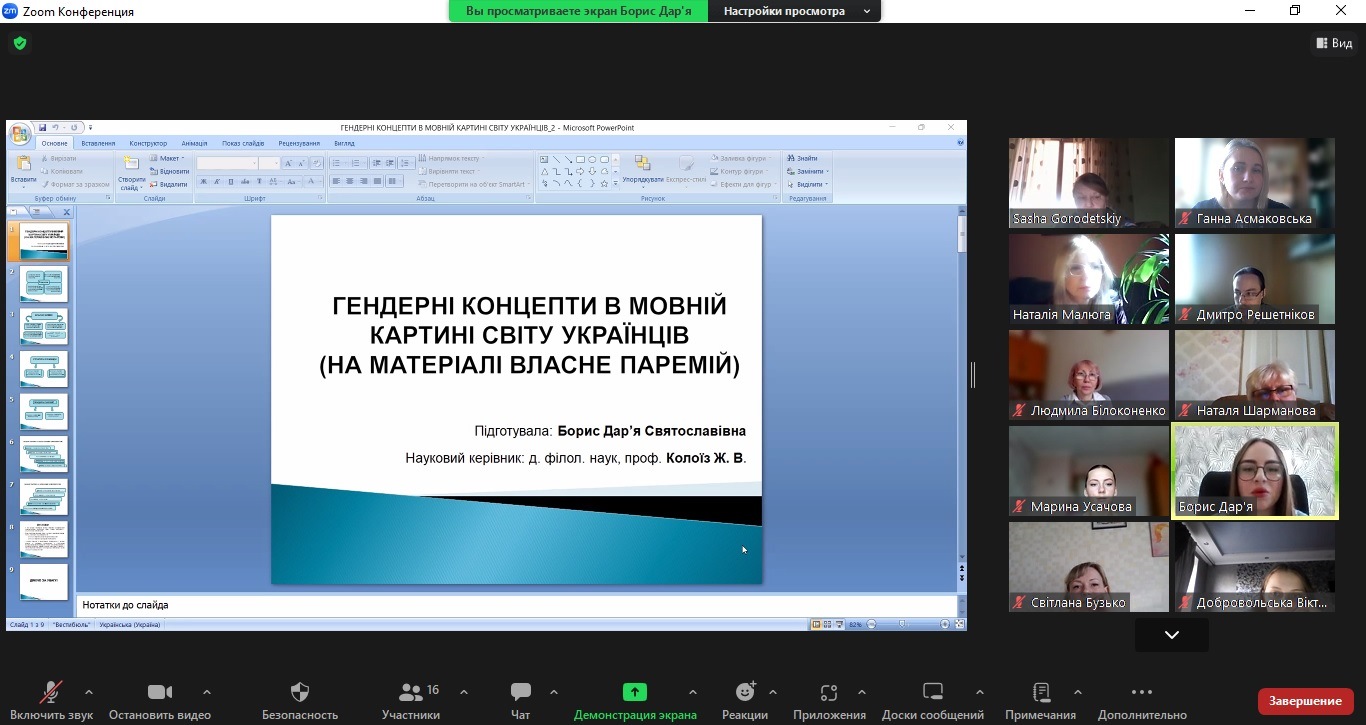This screenshot has height=725, width=1366.
Task: Click the zoom out minus button
Action: point(872,624)
